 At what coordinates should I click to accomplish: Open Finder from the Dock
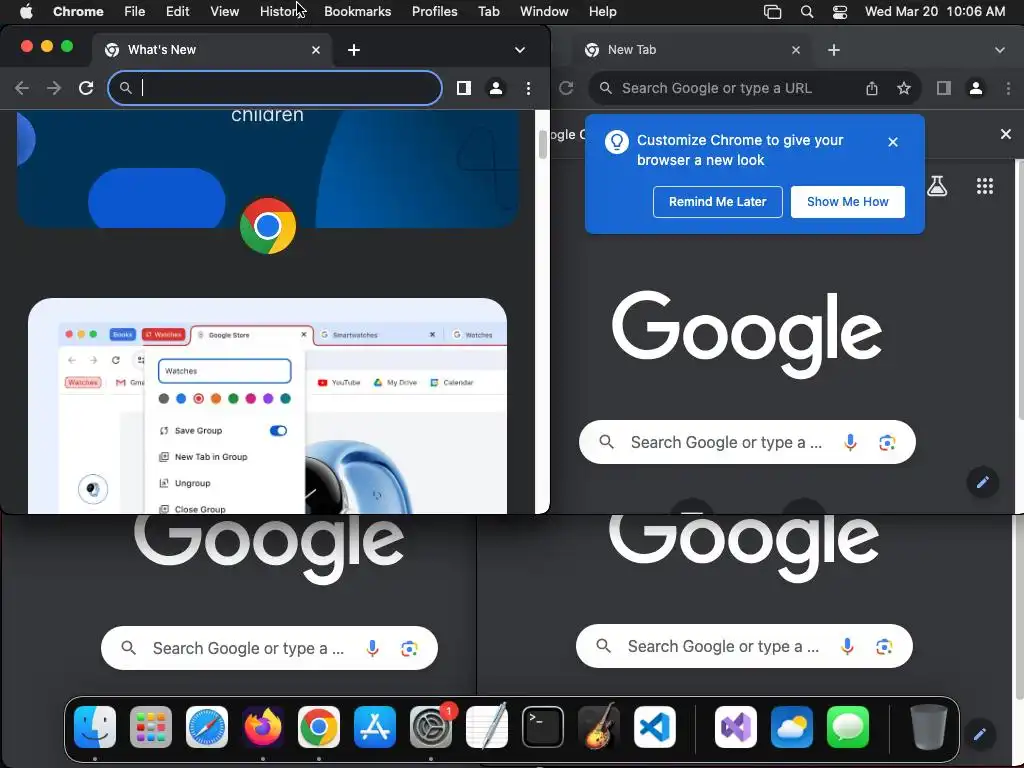[x=95, y=727]
